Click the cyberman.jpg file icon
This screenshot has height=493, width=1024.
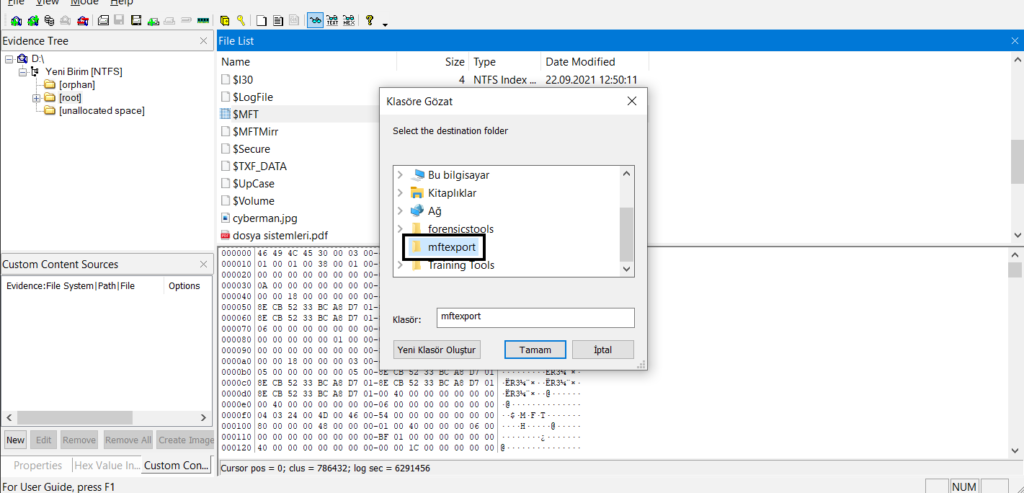point(226,218)
